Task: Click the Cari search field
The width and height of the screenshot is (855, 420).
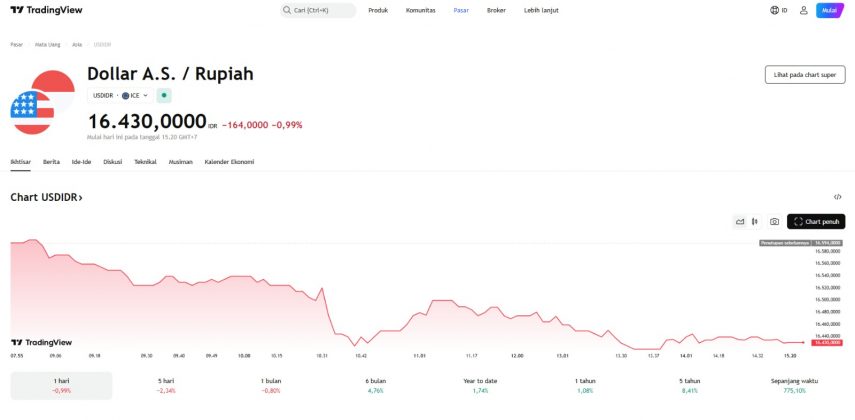Action: click(318, 10)
